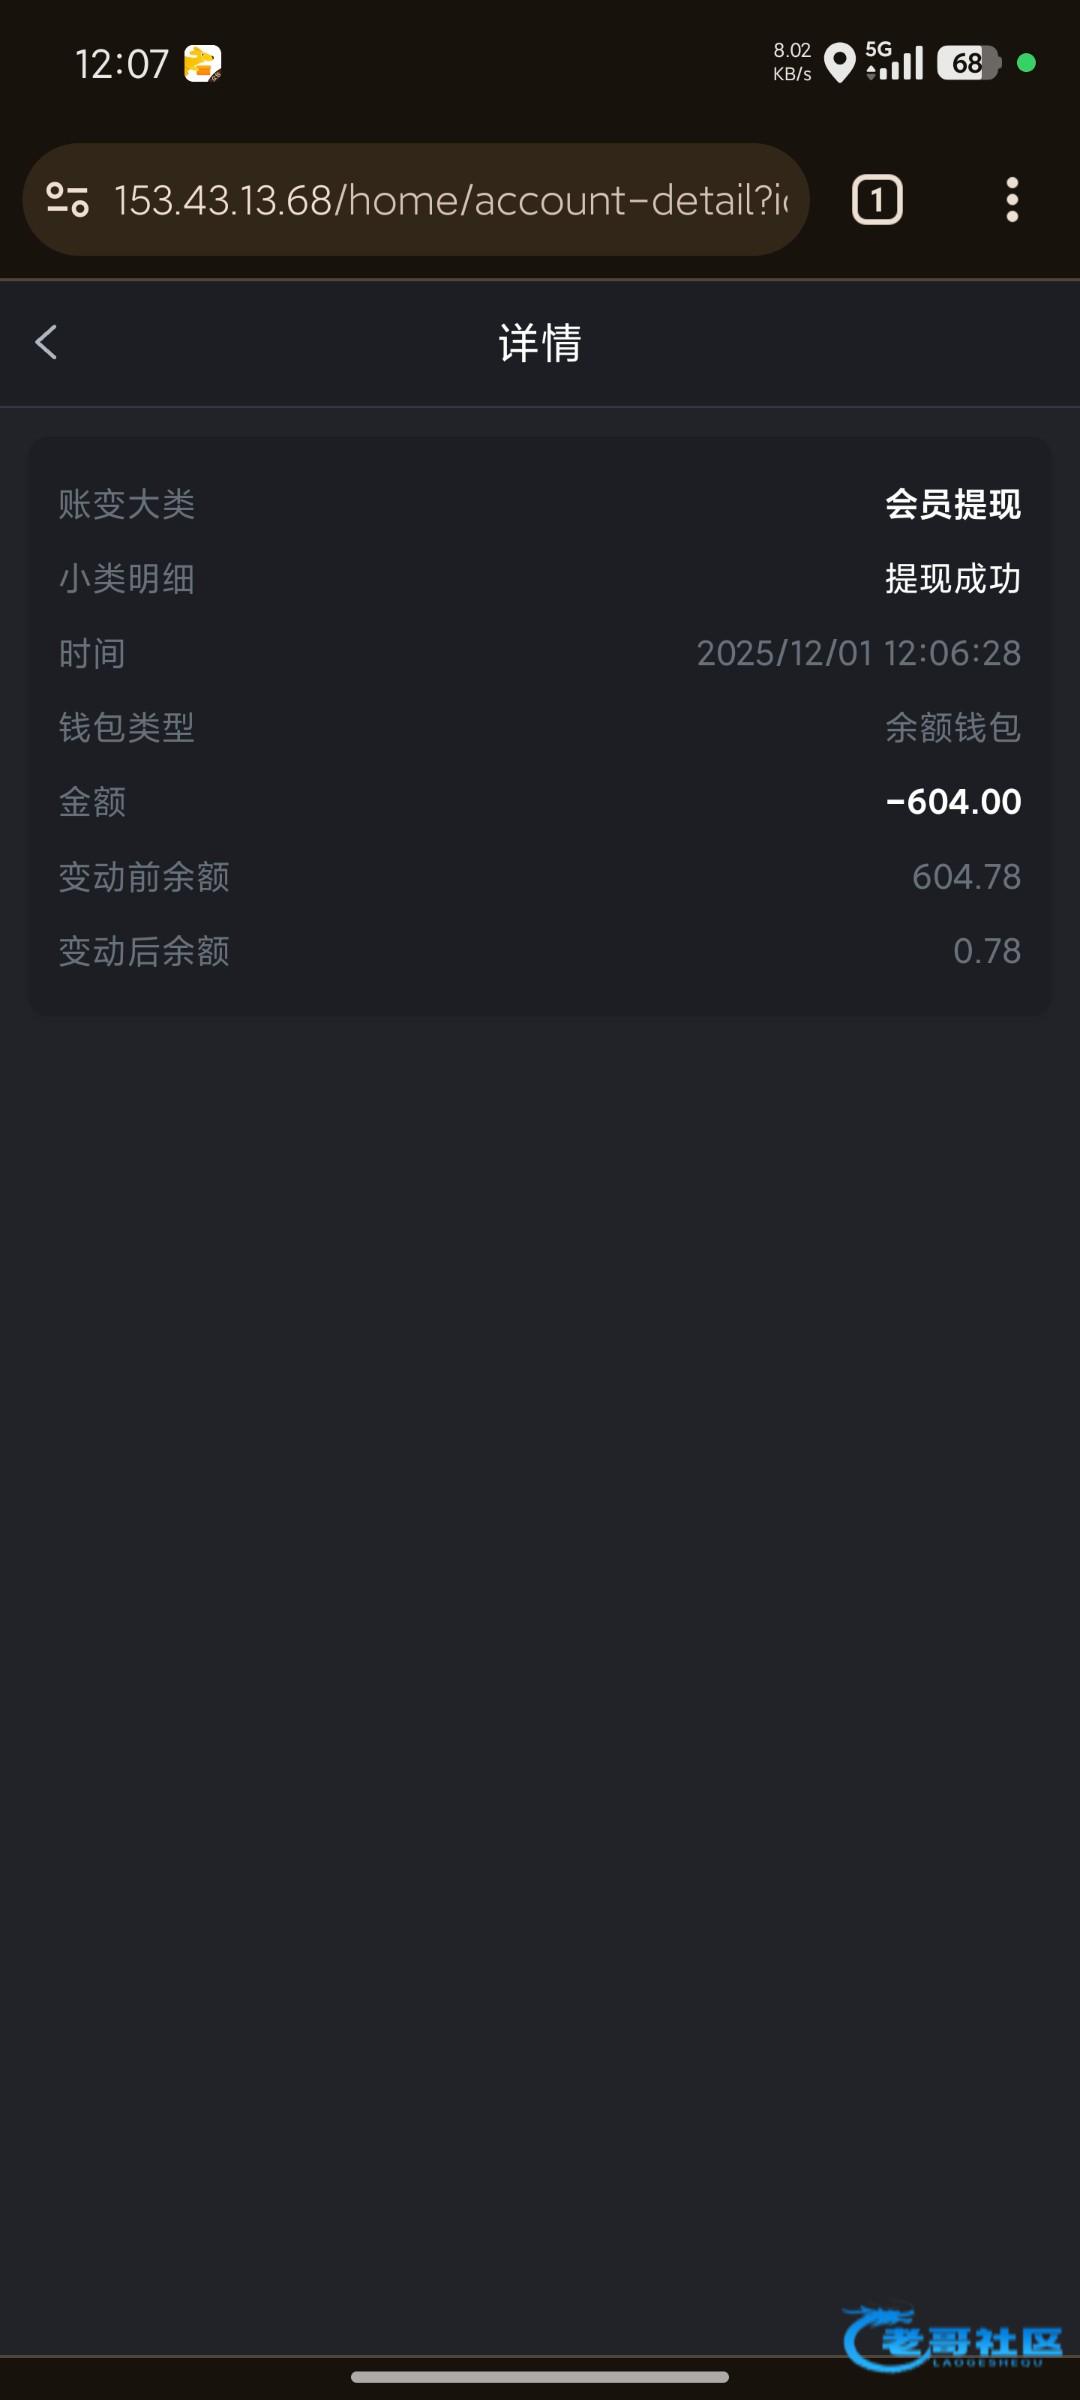Tap the 提现成功 status text
The height and width of the screenshot is (2400, 1080).
click(x=952, y=579)
